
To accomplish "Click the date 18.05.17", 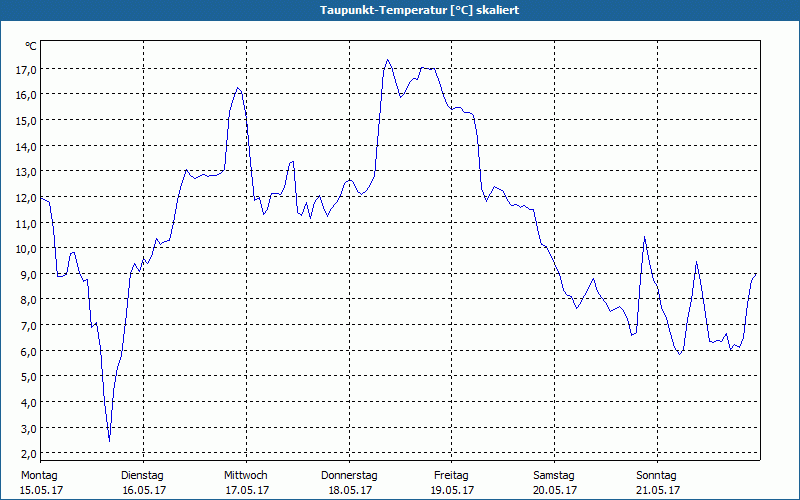I will (350, 490).
